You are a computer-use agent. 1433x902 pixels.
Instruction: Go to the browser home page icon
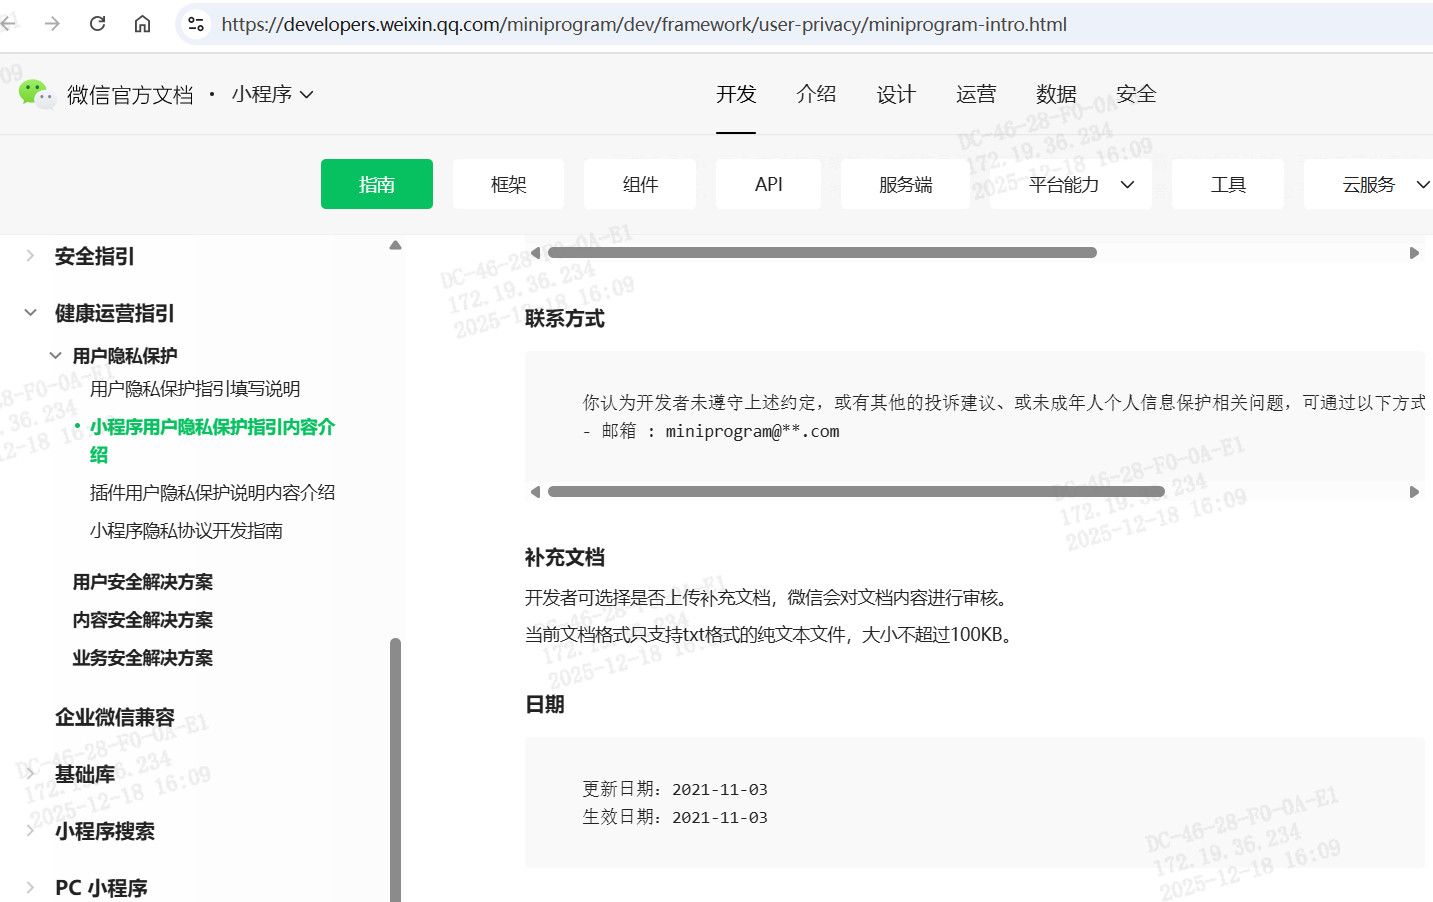[142, 24]
